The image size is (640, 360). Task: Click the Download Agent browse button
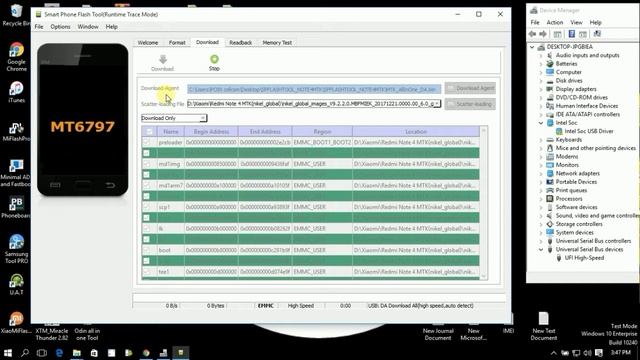[x=470, y=88]
